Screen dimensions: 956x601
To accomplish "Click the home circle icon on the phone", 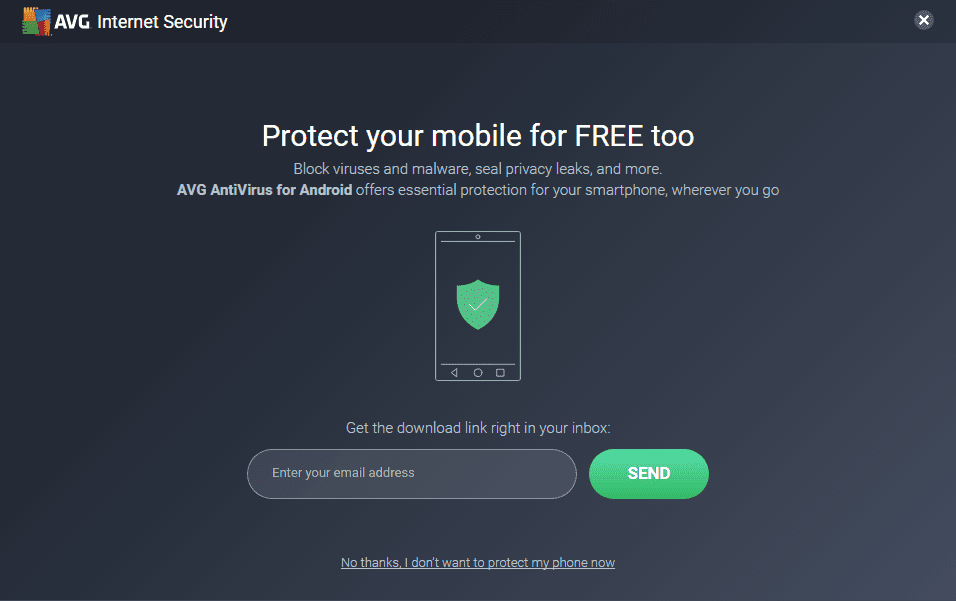I will coord(478,372).
